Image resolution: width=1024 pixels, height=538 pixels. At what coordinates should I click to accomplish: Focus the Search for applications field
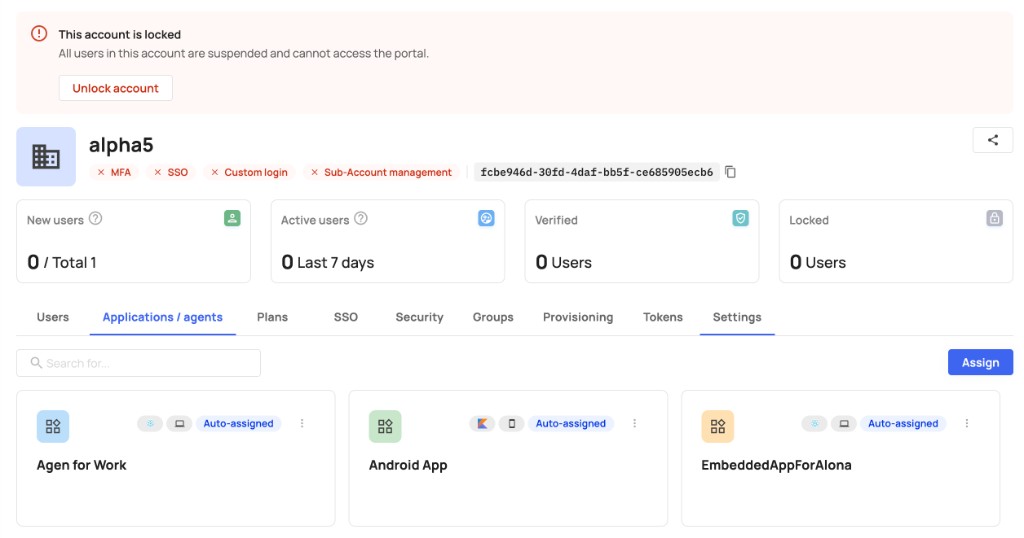tap(138, 363)
